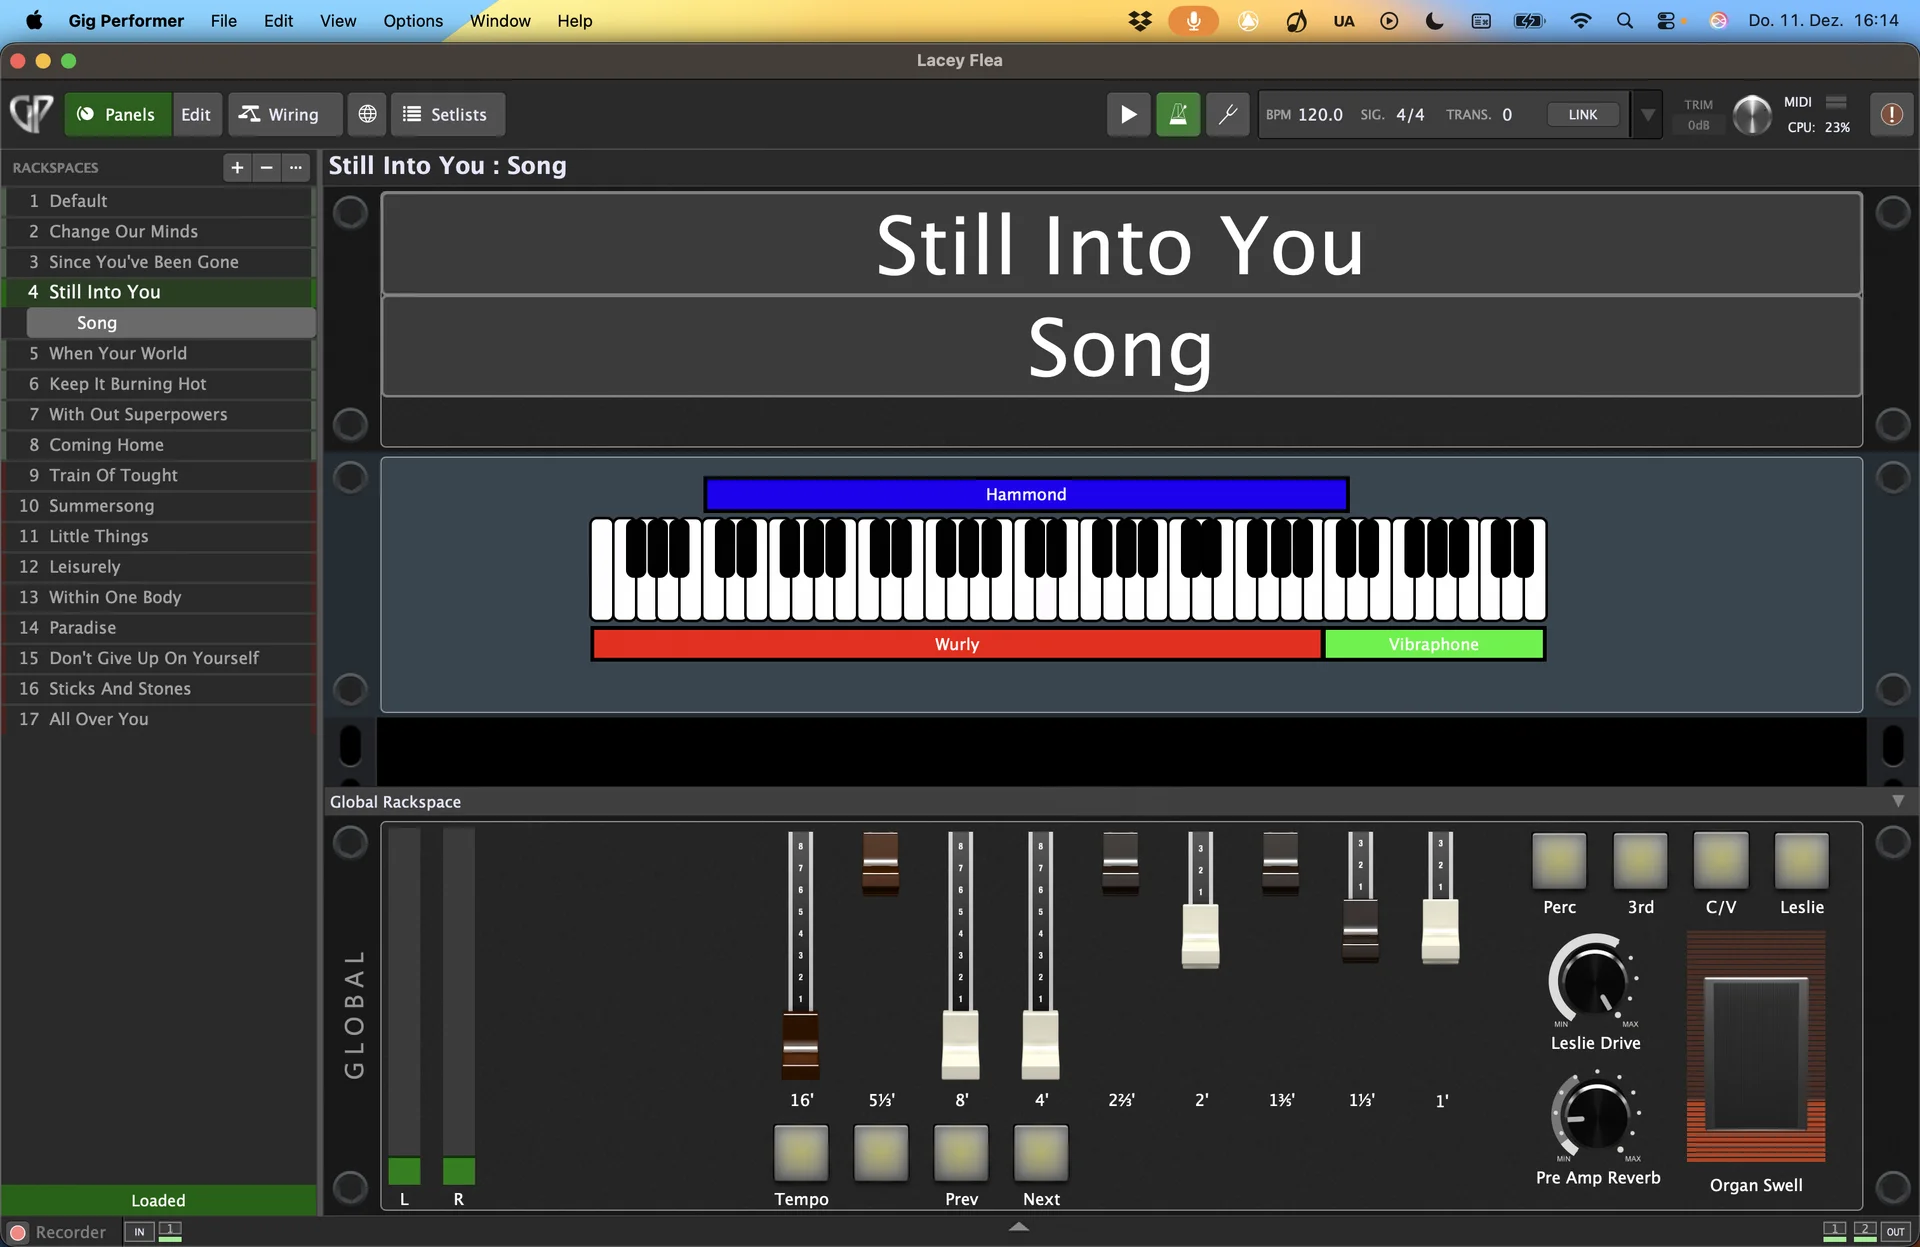The width and height of the screenshot is (1920, 1247).
Task: Click the Recorder red record icon
Action: [18, 1232]
